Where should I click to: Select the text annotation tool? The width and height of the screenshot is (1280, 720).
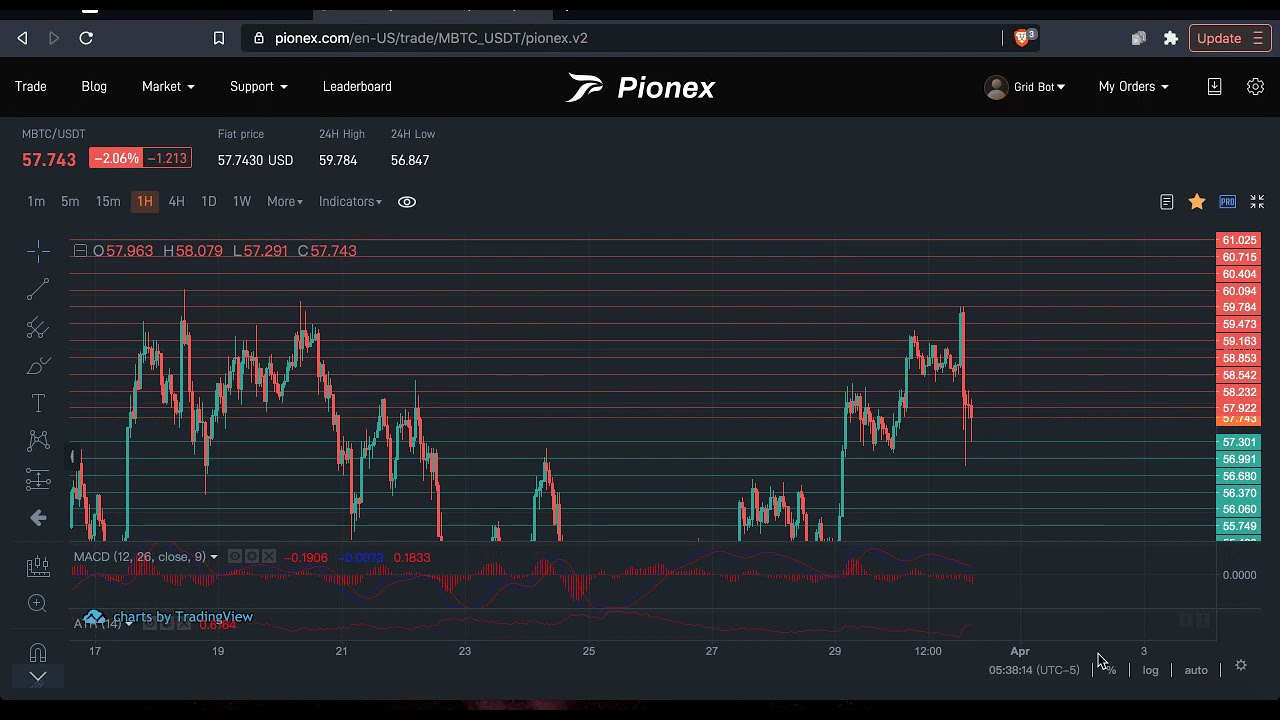(38, 403)
